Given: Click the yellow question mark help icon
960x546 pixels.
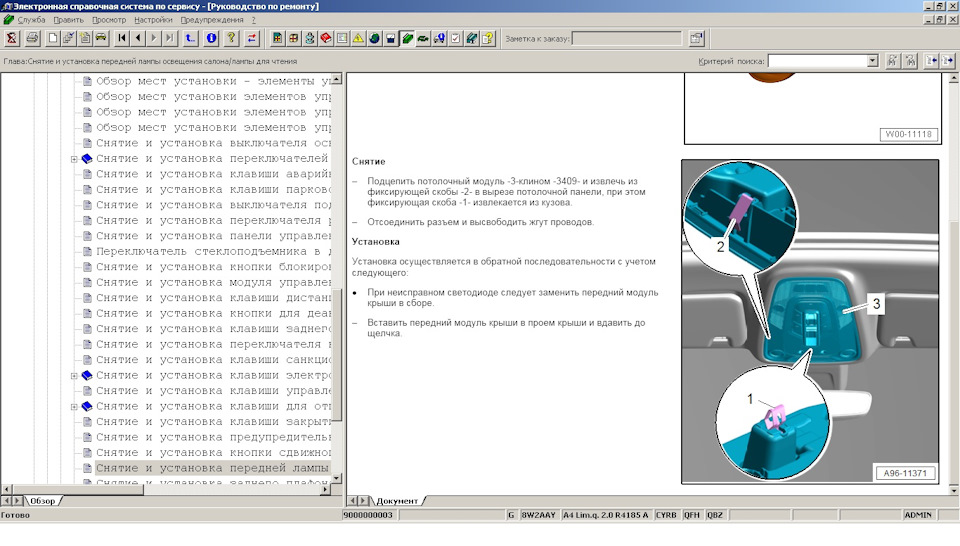Looking at the screenshot, I should (x=231, y=39).
